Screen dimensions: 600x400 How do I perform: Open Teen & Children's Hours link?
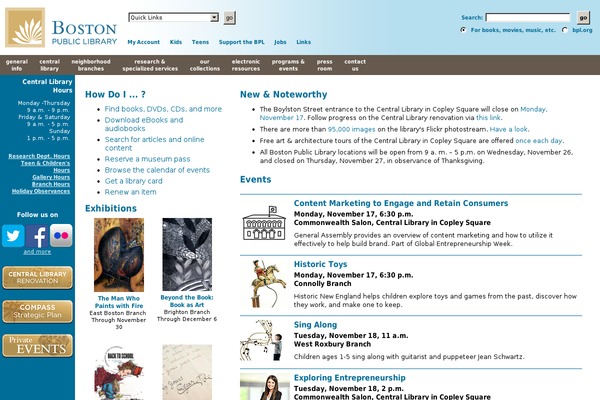click(x=45, y=167)
